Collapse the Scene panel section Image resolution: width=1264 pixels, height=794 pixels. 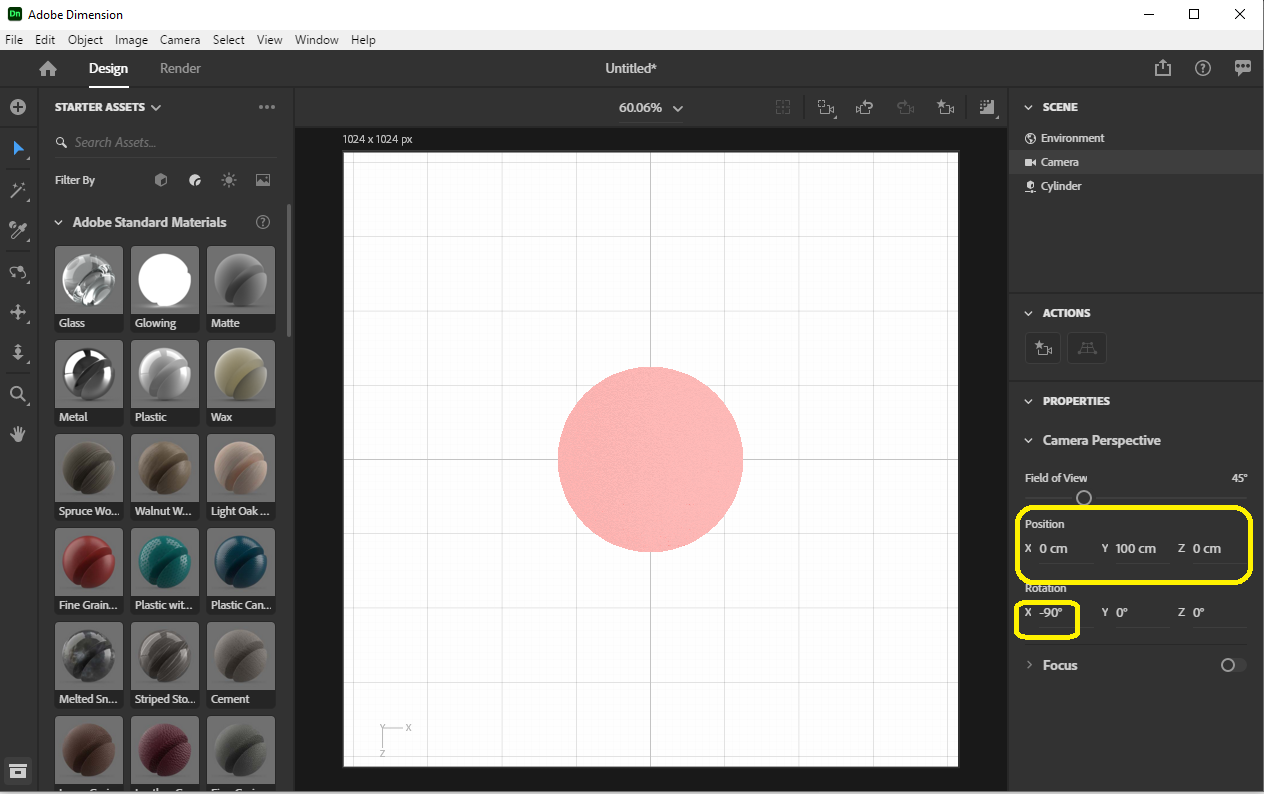(1029, 107)
